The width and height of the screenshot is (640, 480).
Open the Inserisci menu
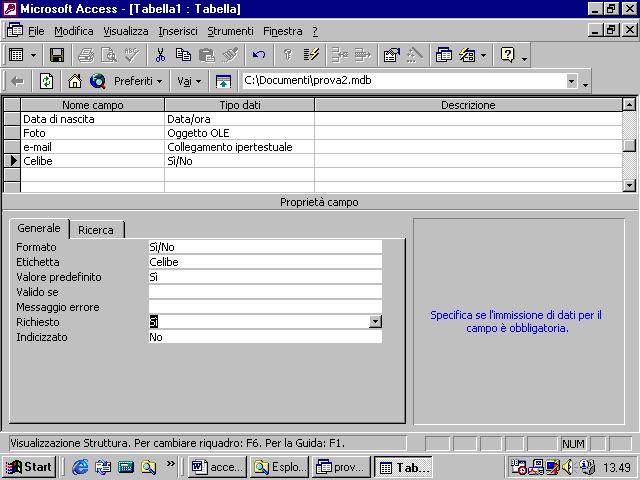pos(178,31)
